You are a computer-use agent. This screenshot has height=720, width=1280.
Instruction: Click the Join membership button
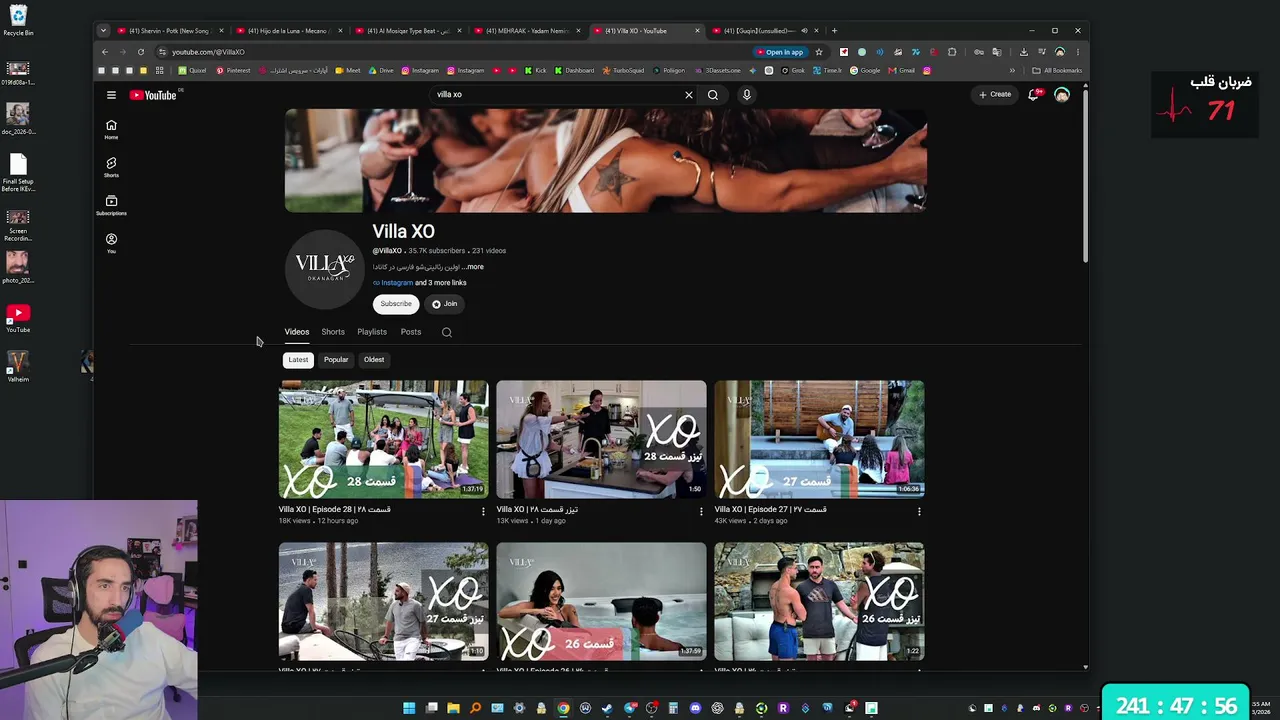point(445,304)
